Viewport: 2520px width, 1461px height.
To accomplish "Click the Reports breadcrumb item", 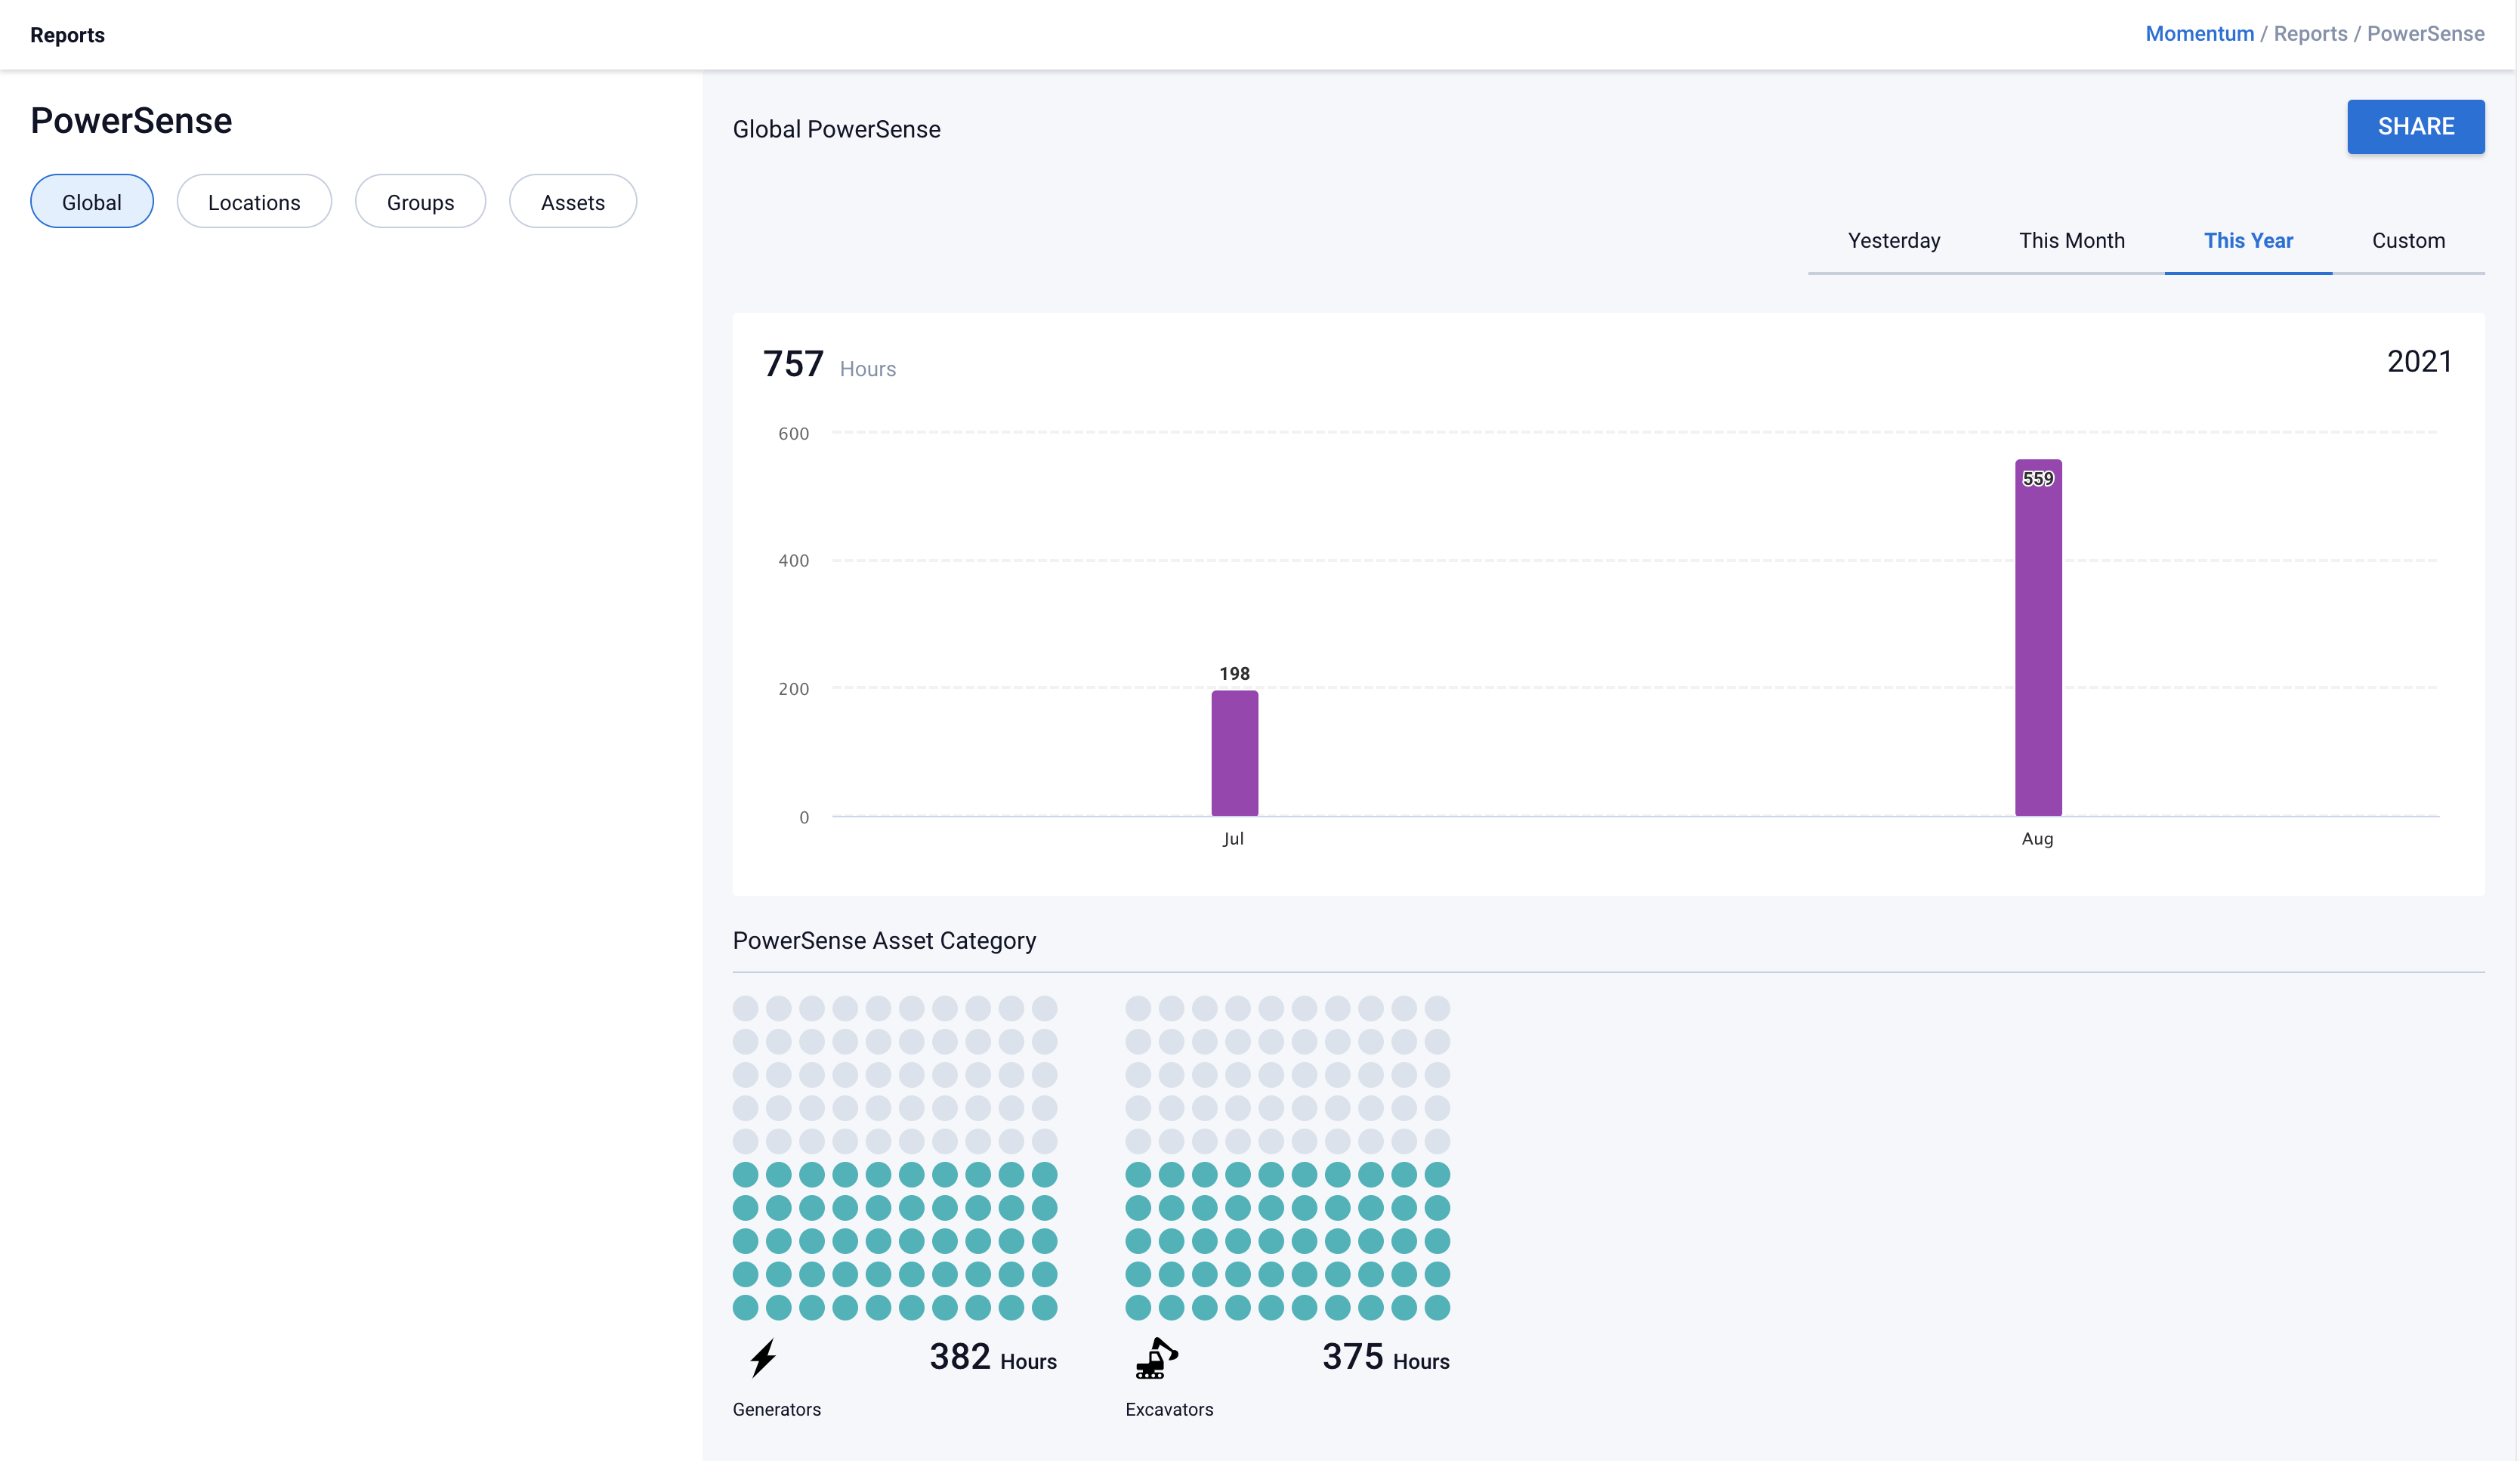I will tap(2309, 34).
